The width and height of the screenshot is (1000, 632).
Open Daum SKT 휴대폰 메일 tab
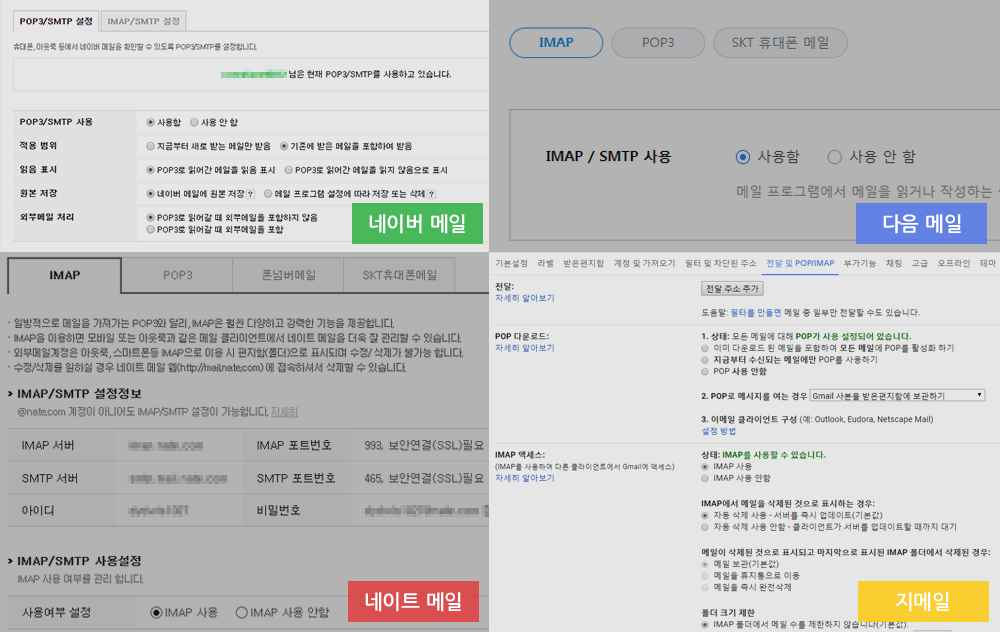click(x=781, y=43)
